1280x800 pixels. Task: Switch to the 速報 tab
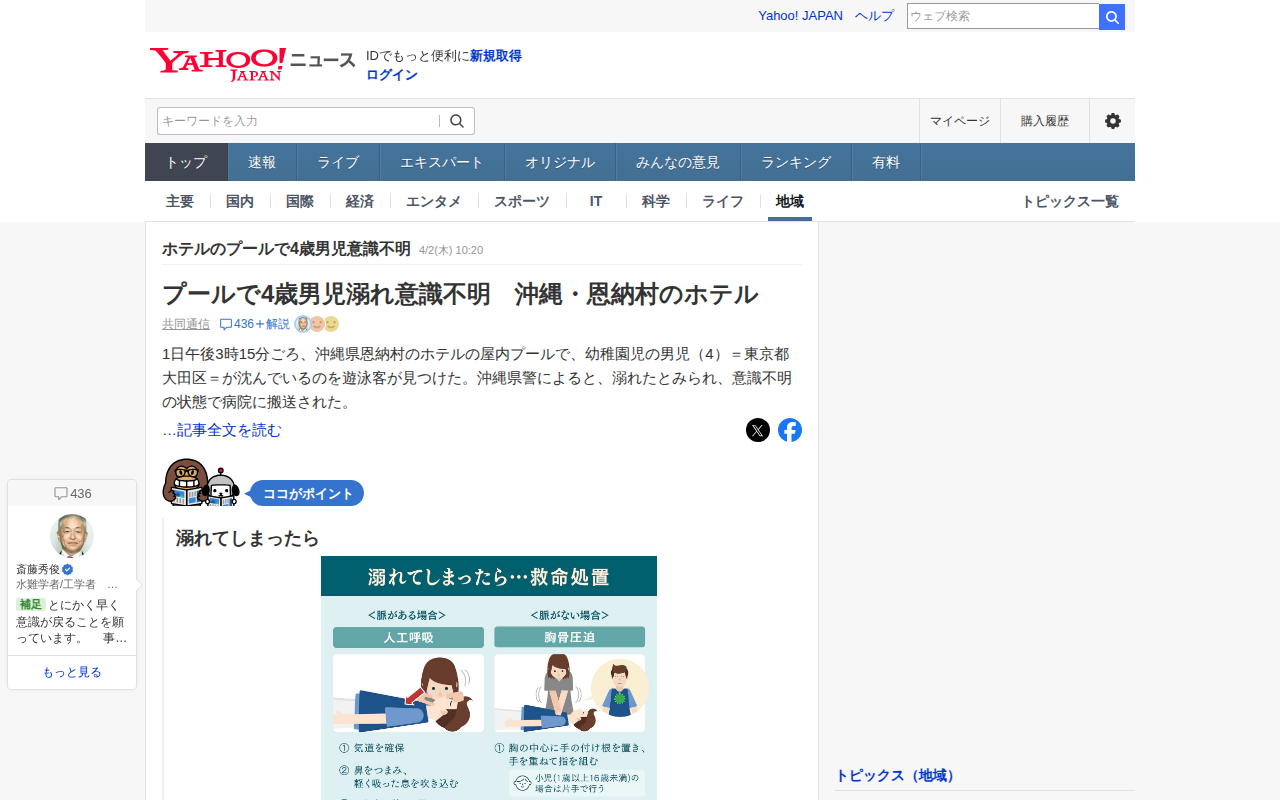[262, 162]
